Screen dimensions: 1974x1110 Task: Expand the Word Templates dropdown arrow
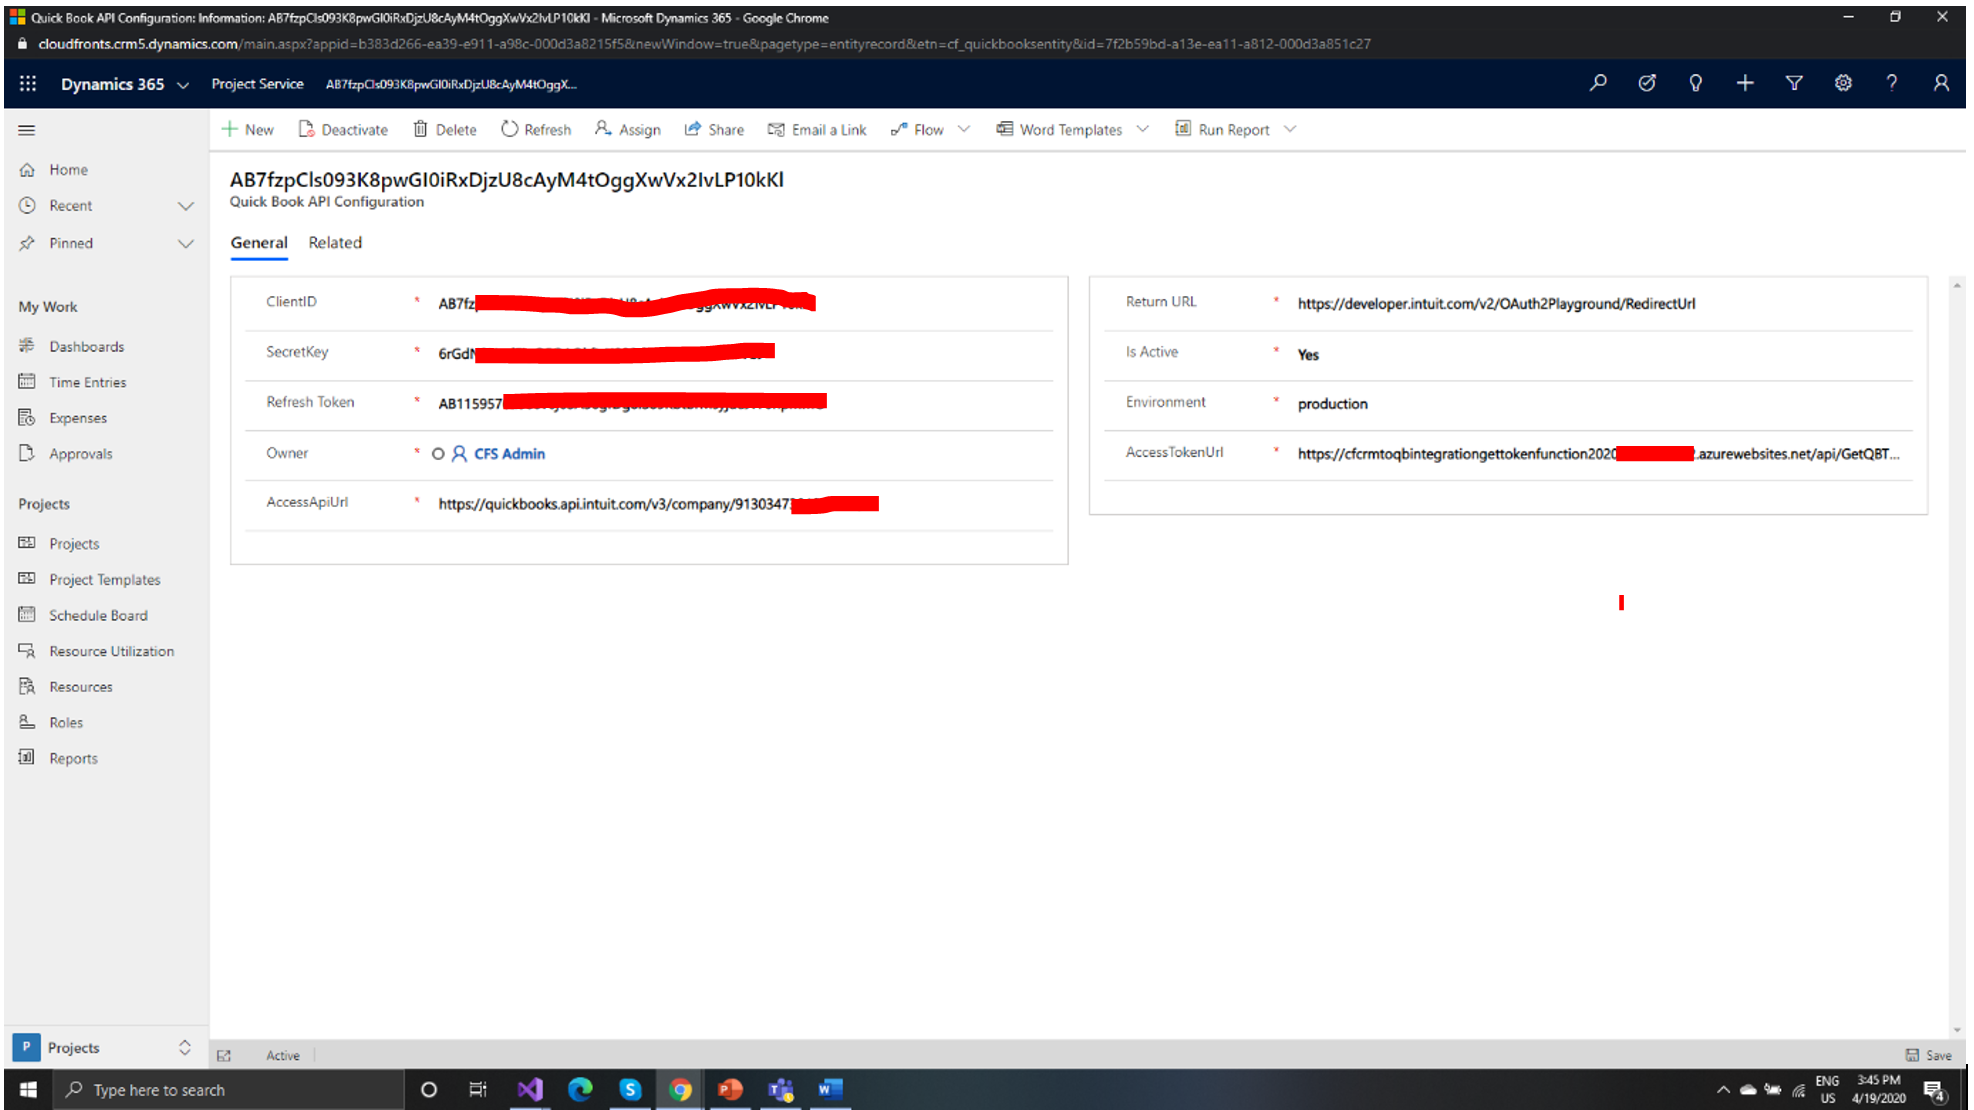coord(1143,129)
